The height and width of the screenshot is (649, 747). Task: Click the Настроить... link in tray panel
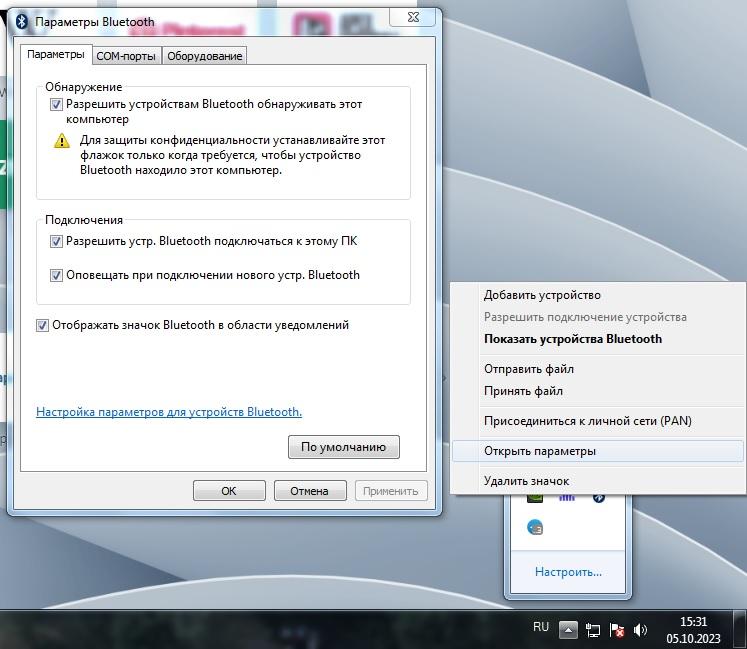(x=568, y=572)
